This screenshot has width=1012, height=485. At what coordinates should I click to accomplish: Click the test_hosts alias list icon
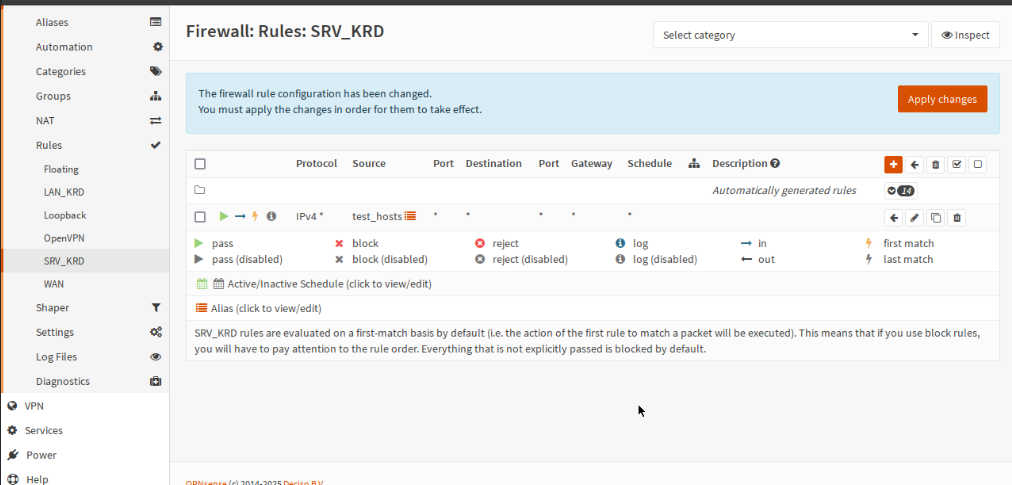tap(410, 216)
